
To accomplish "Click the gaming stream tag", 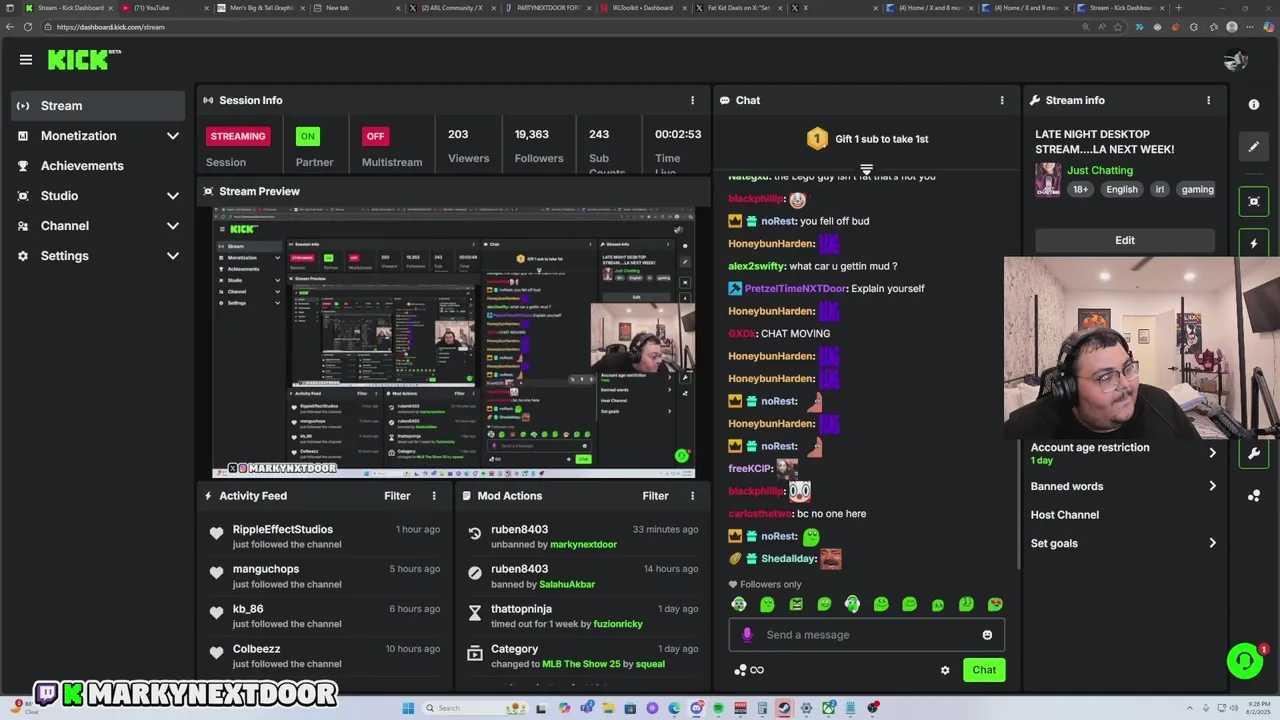I will point(1197,189).
